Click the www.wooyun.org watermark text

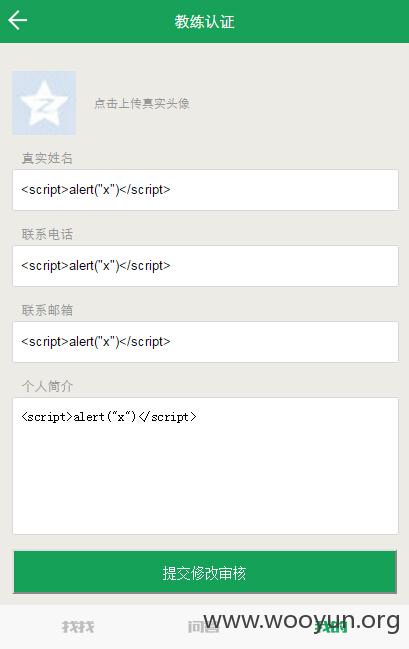pyautogui.click(x=301, y=621)
